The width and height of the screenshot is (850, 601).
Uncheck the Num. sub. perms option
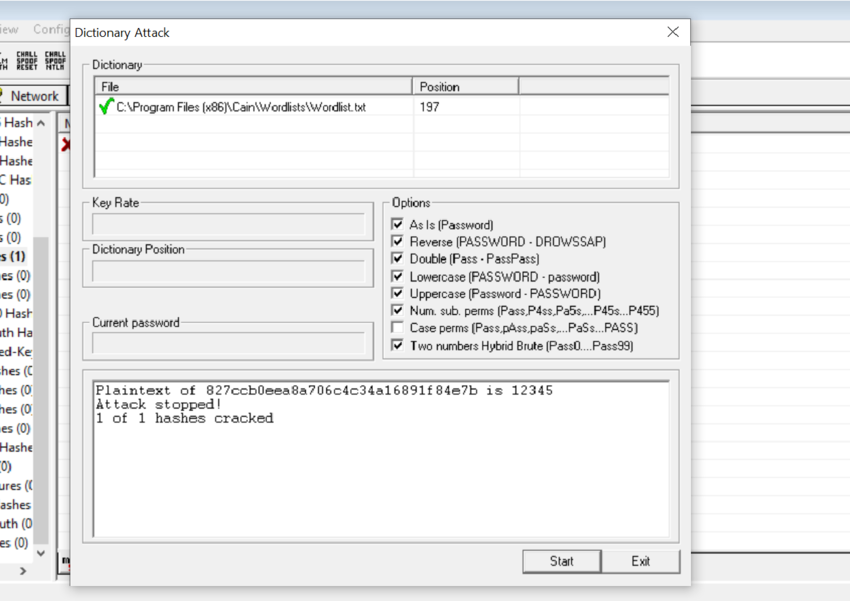[x=398, y=311]
